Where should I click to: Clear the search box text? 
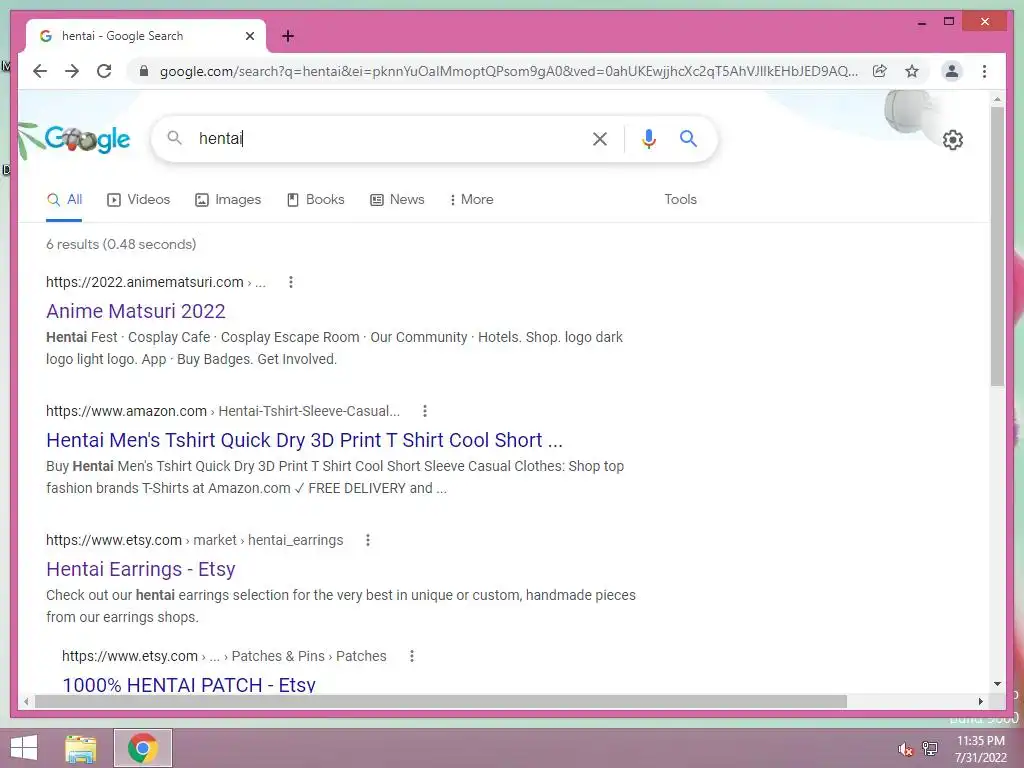click(600, 138)
